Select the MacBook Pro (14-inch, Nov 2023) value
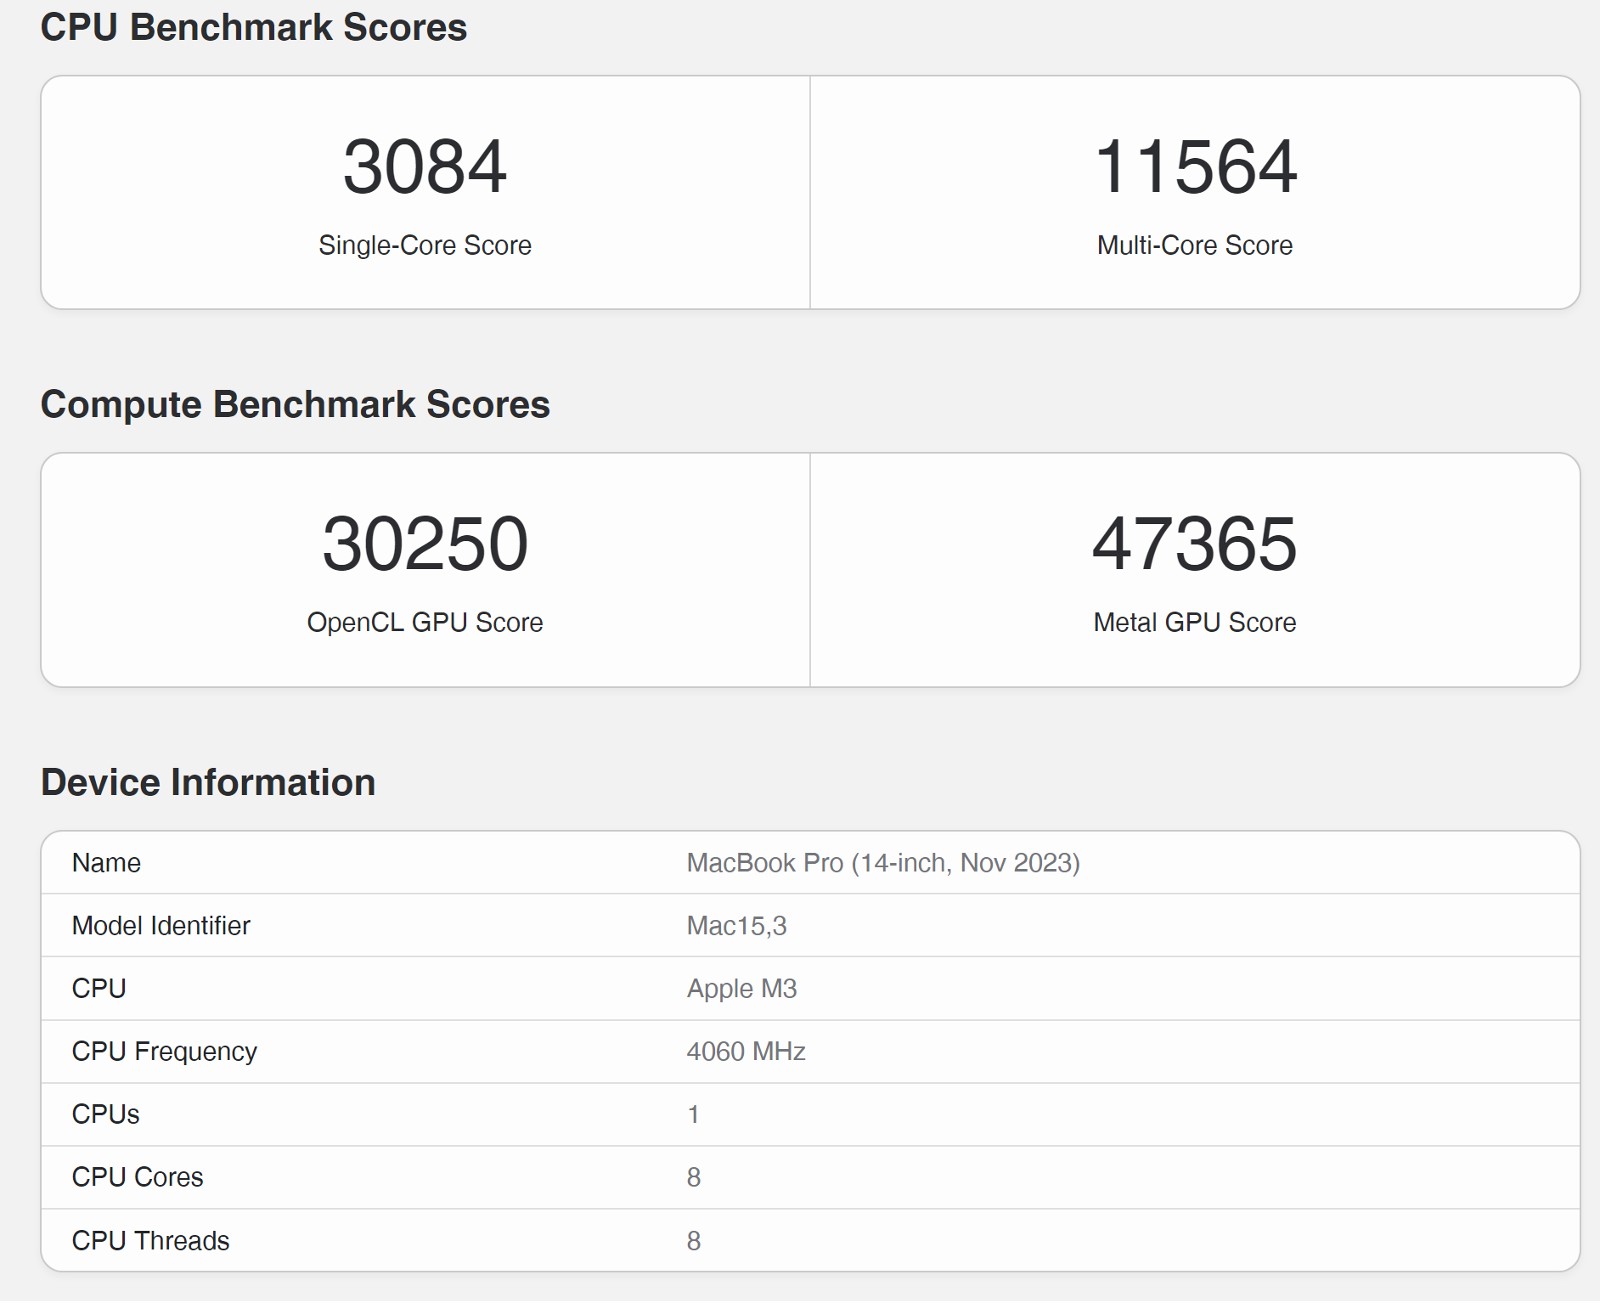 pyautogui.click(x=883, y=863)
